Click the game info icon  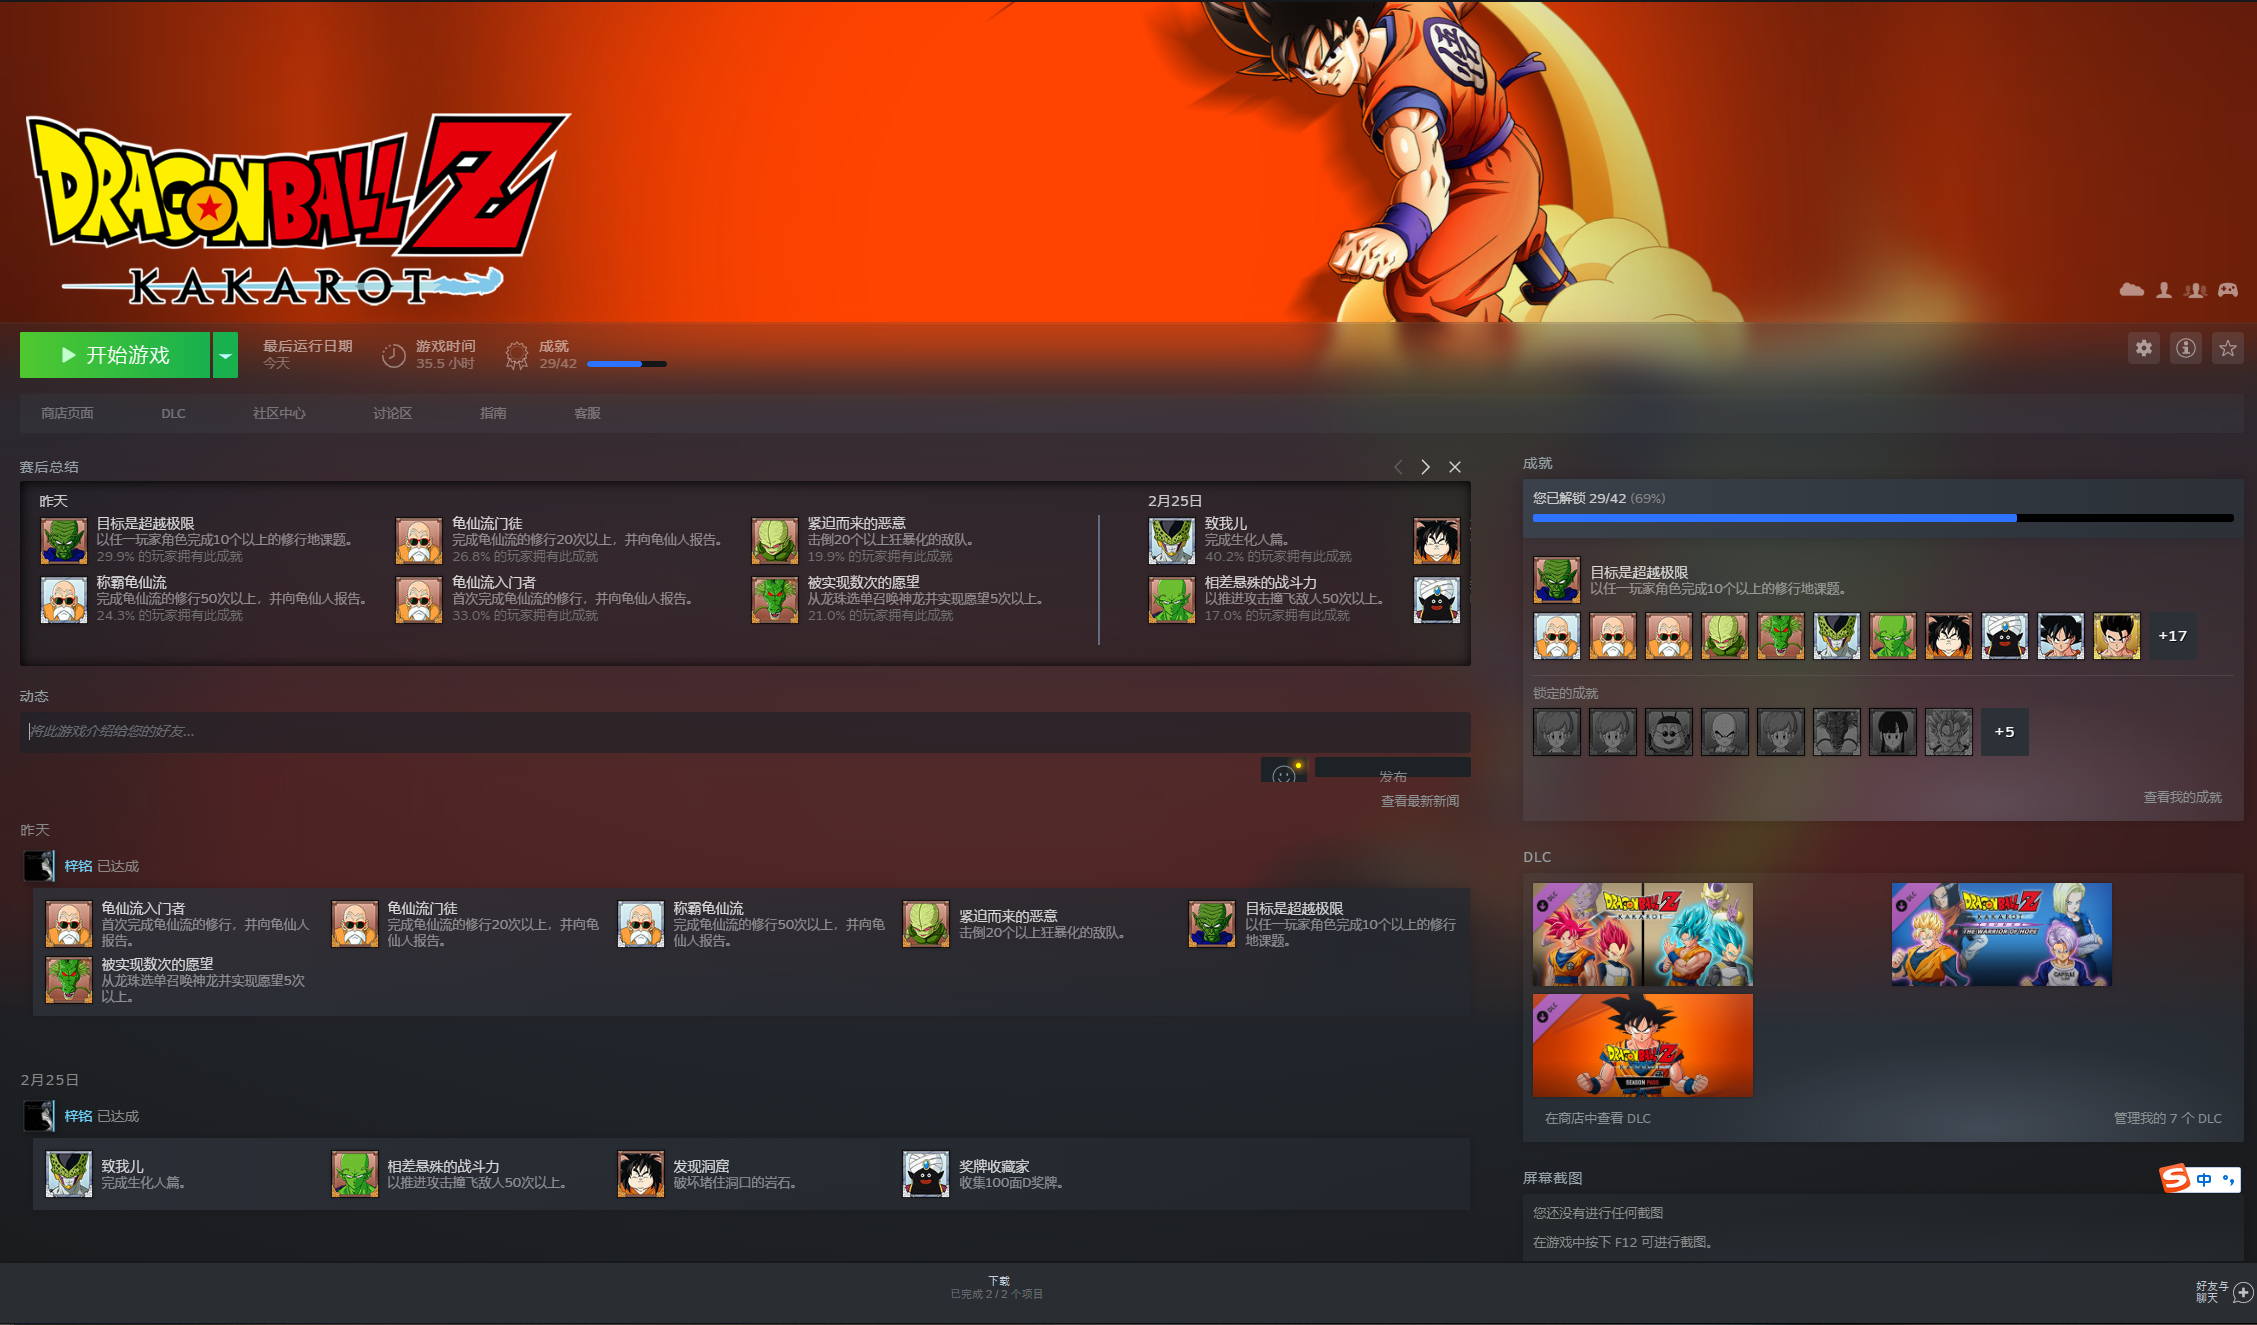(x=2186, y=348)
